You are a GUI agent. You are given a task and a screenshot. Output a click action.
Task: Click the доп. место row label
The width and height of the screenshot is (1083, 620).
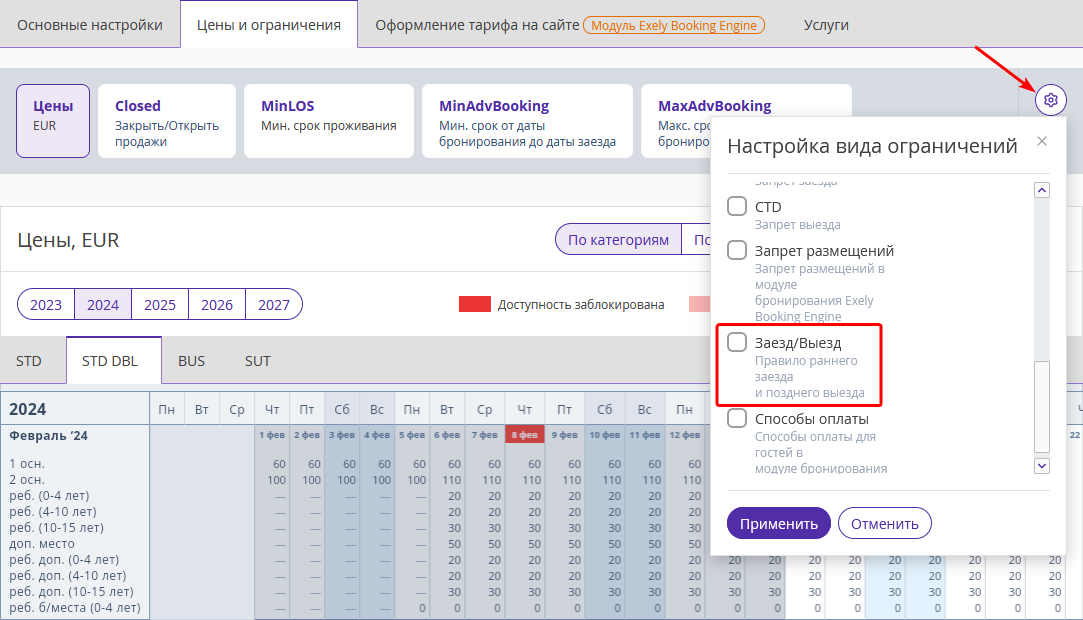coord(42,543)
